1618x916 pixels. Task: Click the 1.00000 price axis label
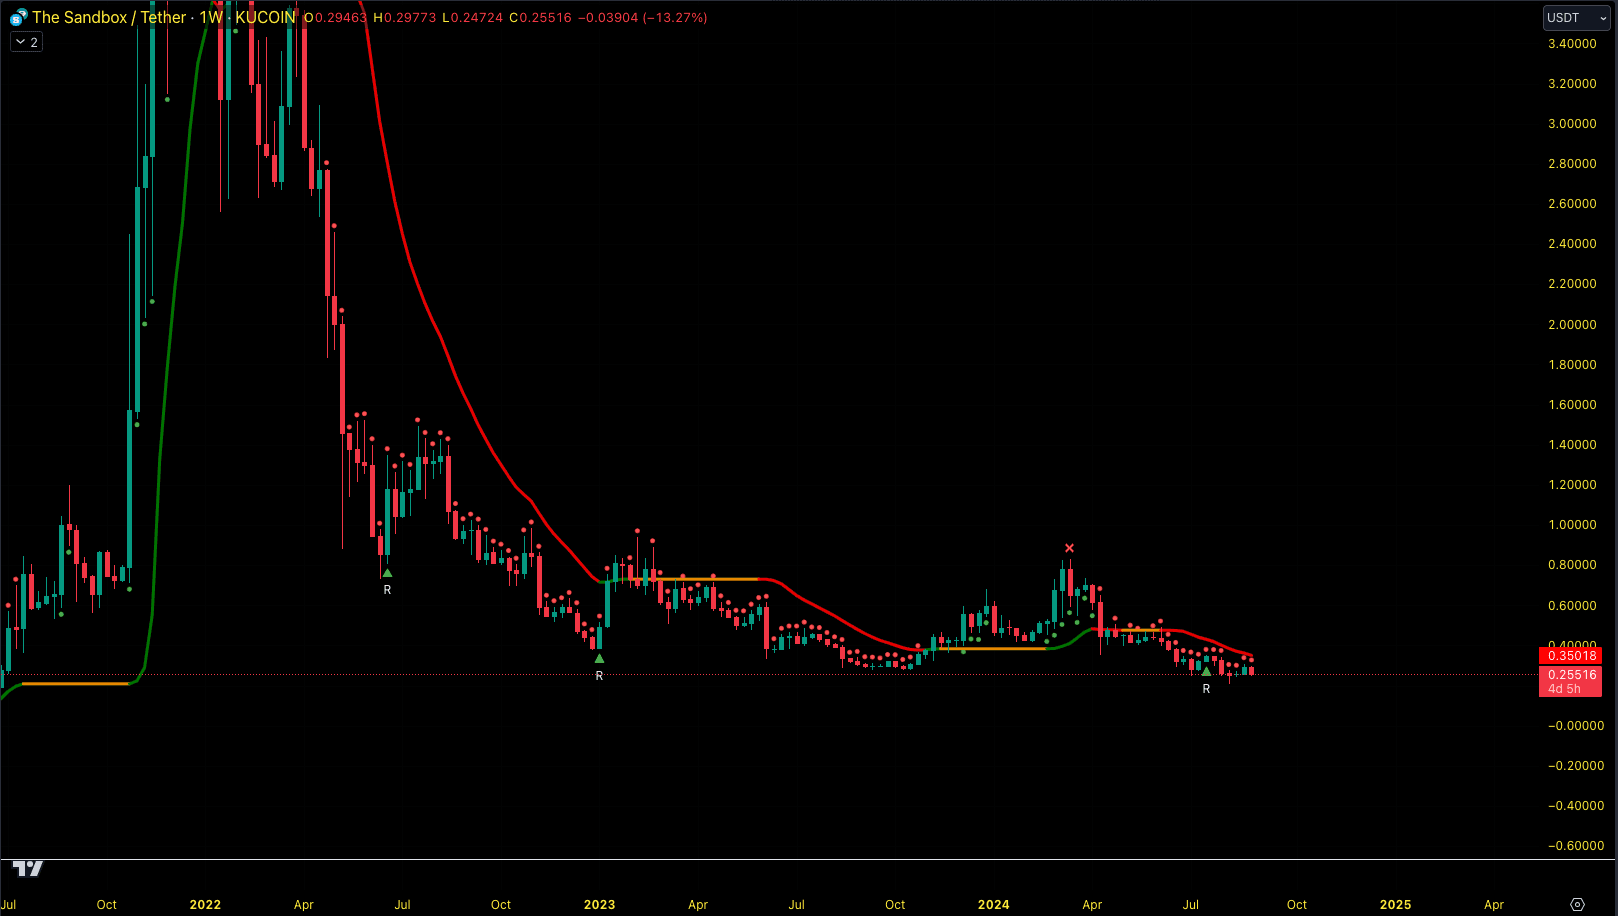point(1572,525)
